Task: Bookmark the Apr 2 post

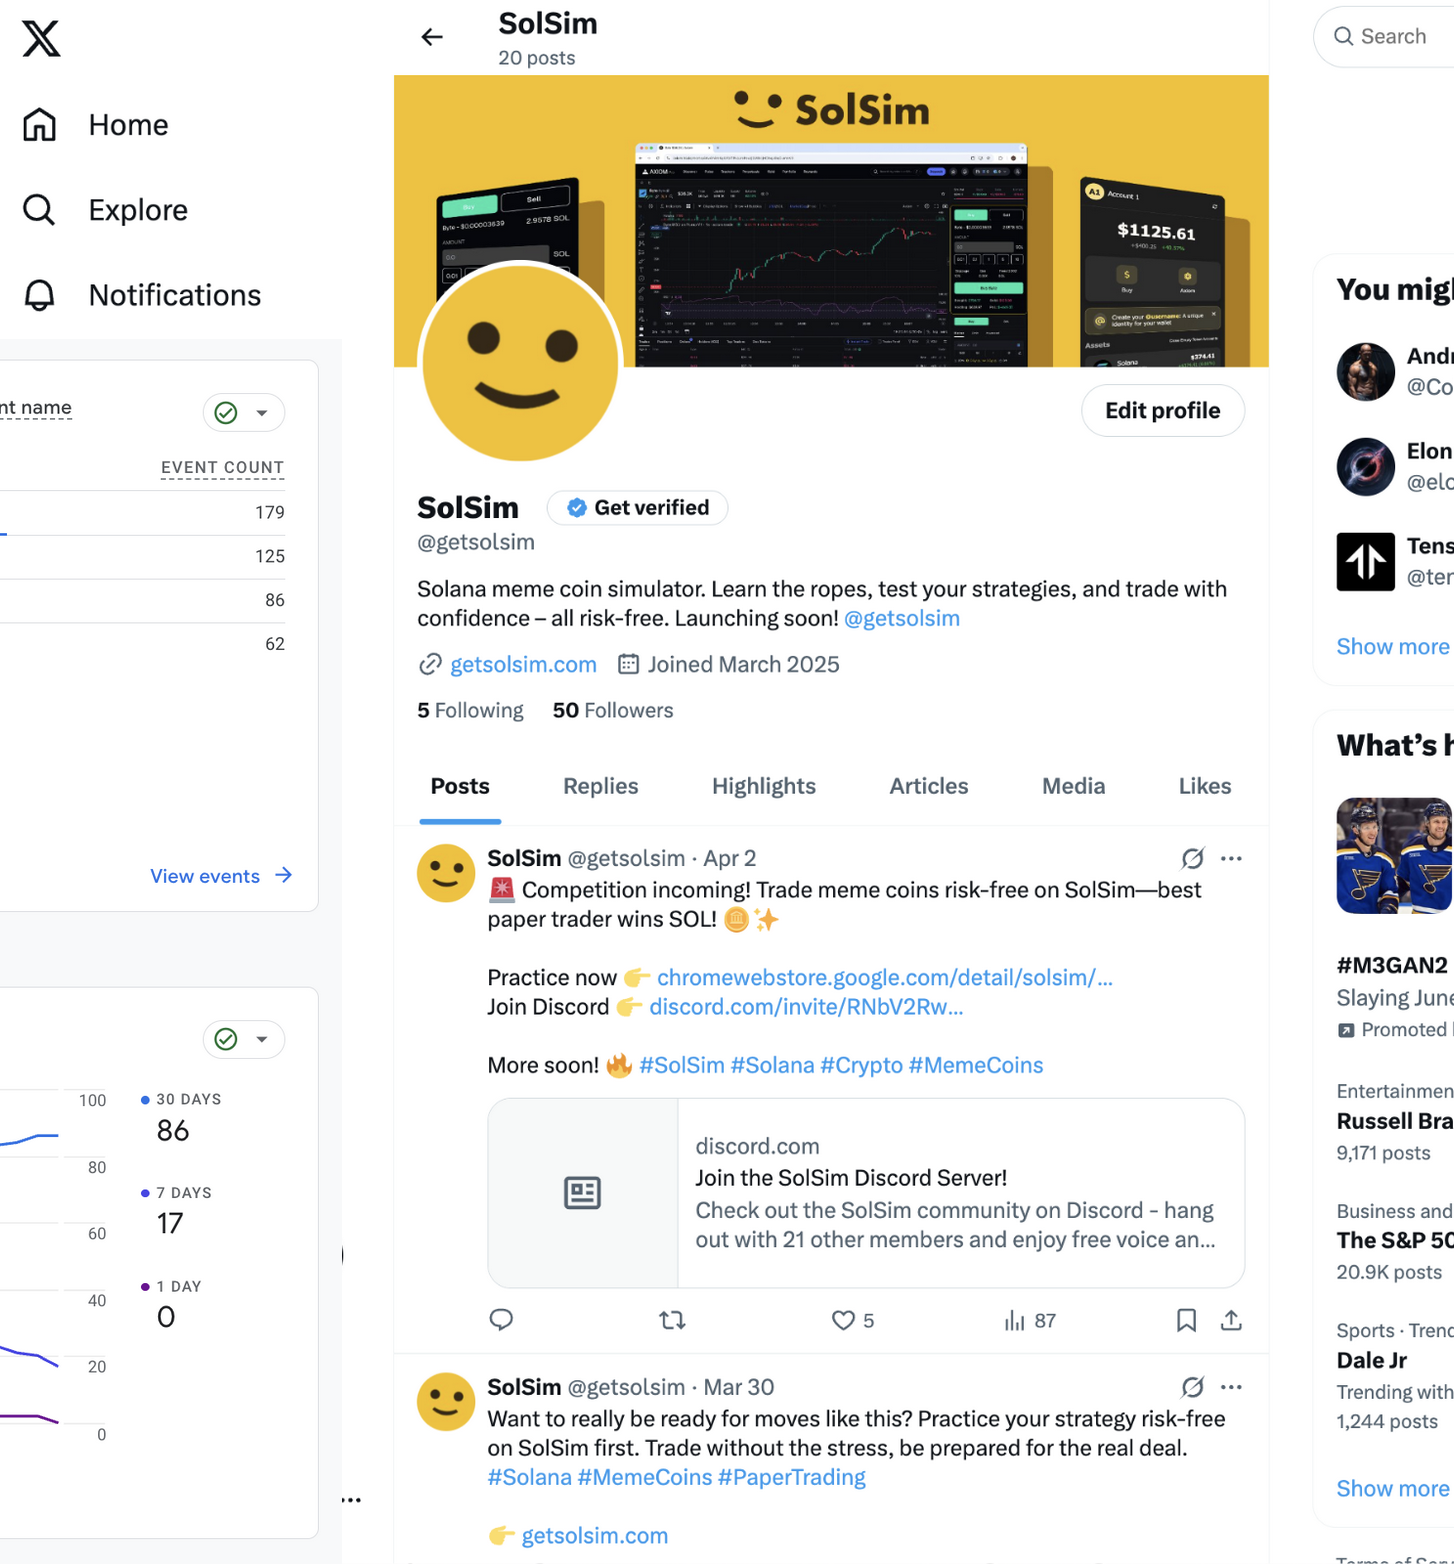Action: click(1186, 1321)
